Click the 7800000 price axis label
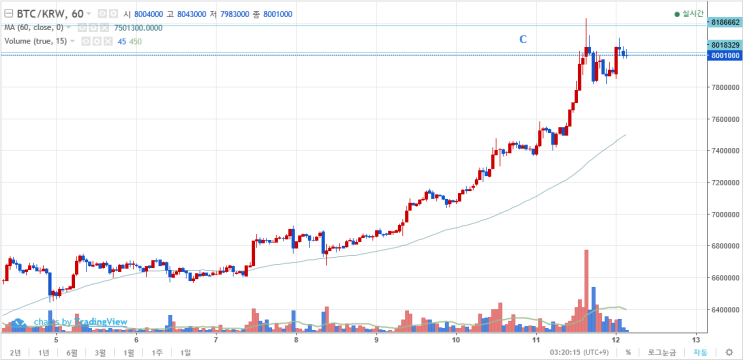Screen dimensions: 743x360 coord(724,88)
